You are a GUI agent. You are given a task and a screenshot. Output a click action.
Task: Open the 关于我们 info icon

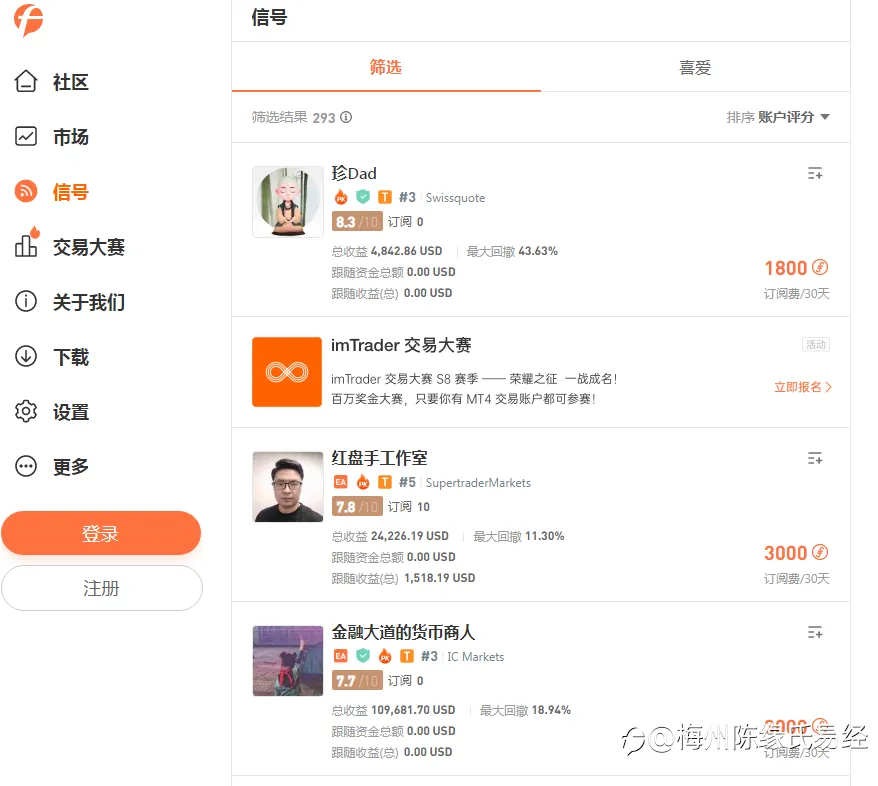pos(26,301)
